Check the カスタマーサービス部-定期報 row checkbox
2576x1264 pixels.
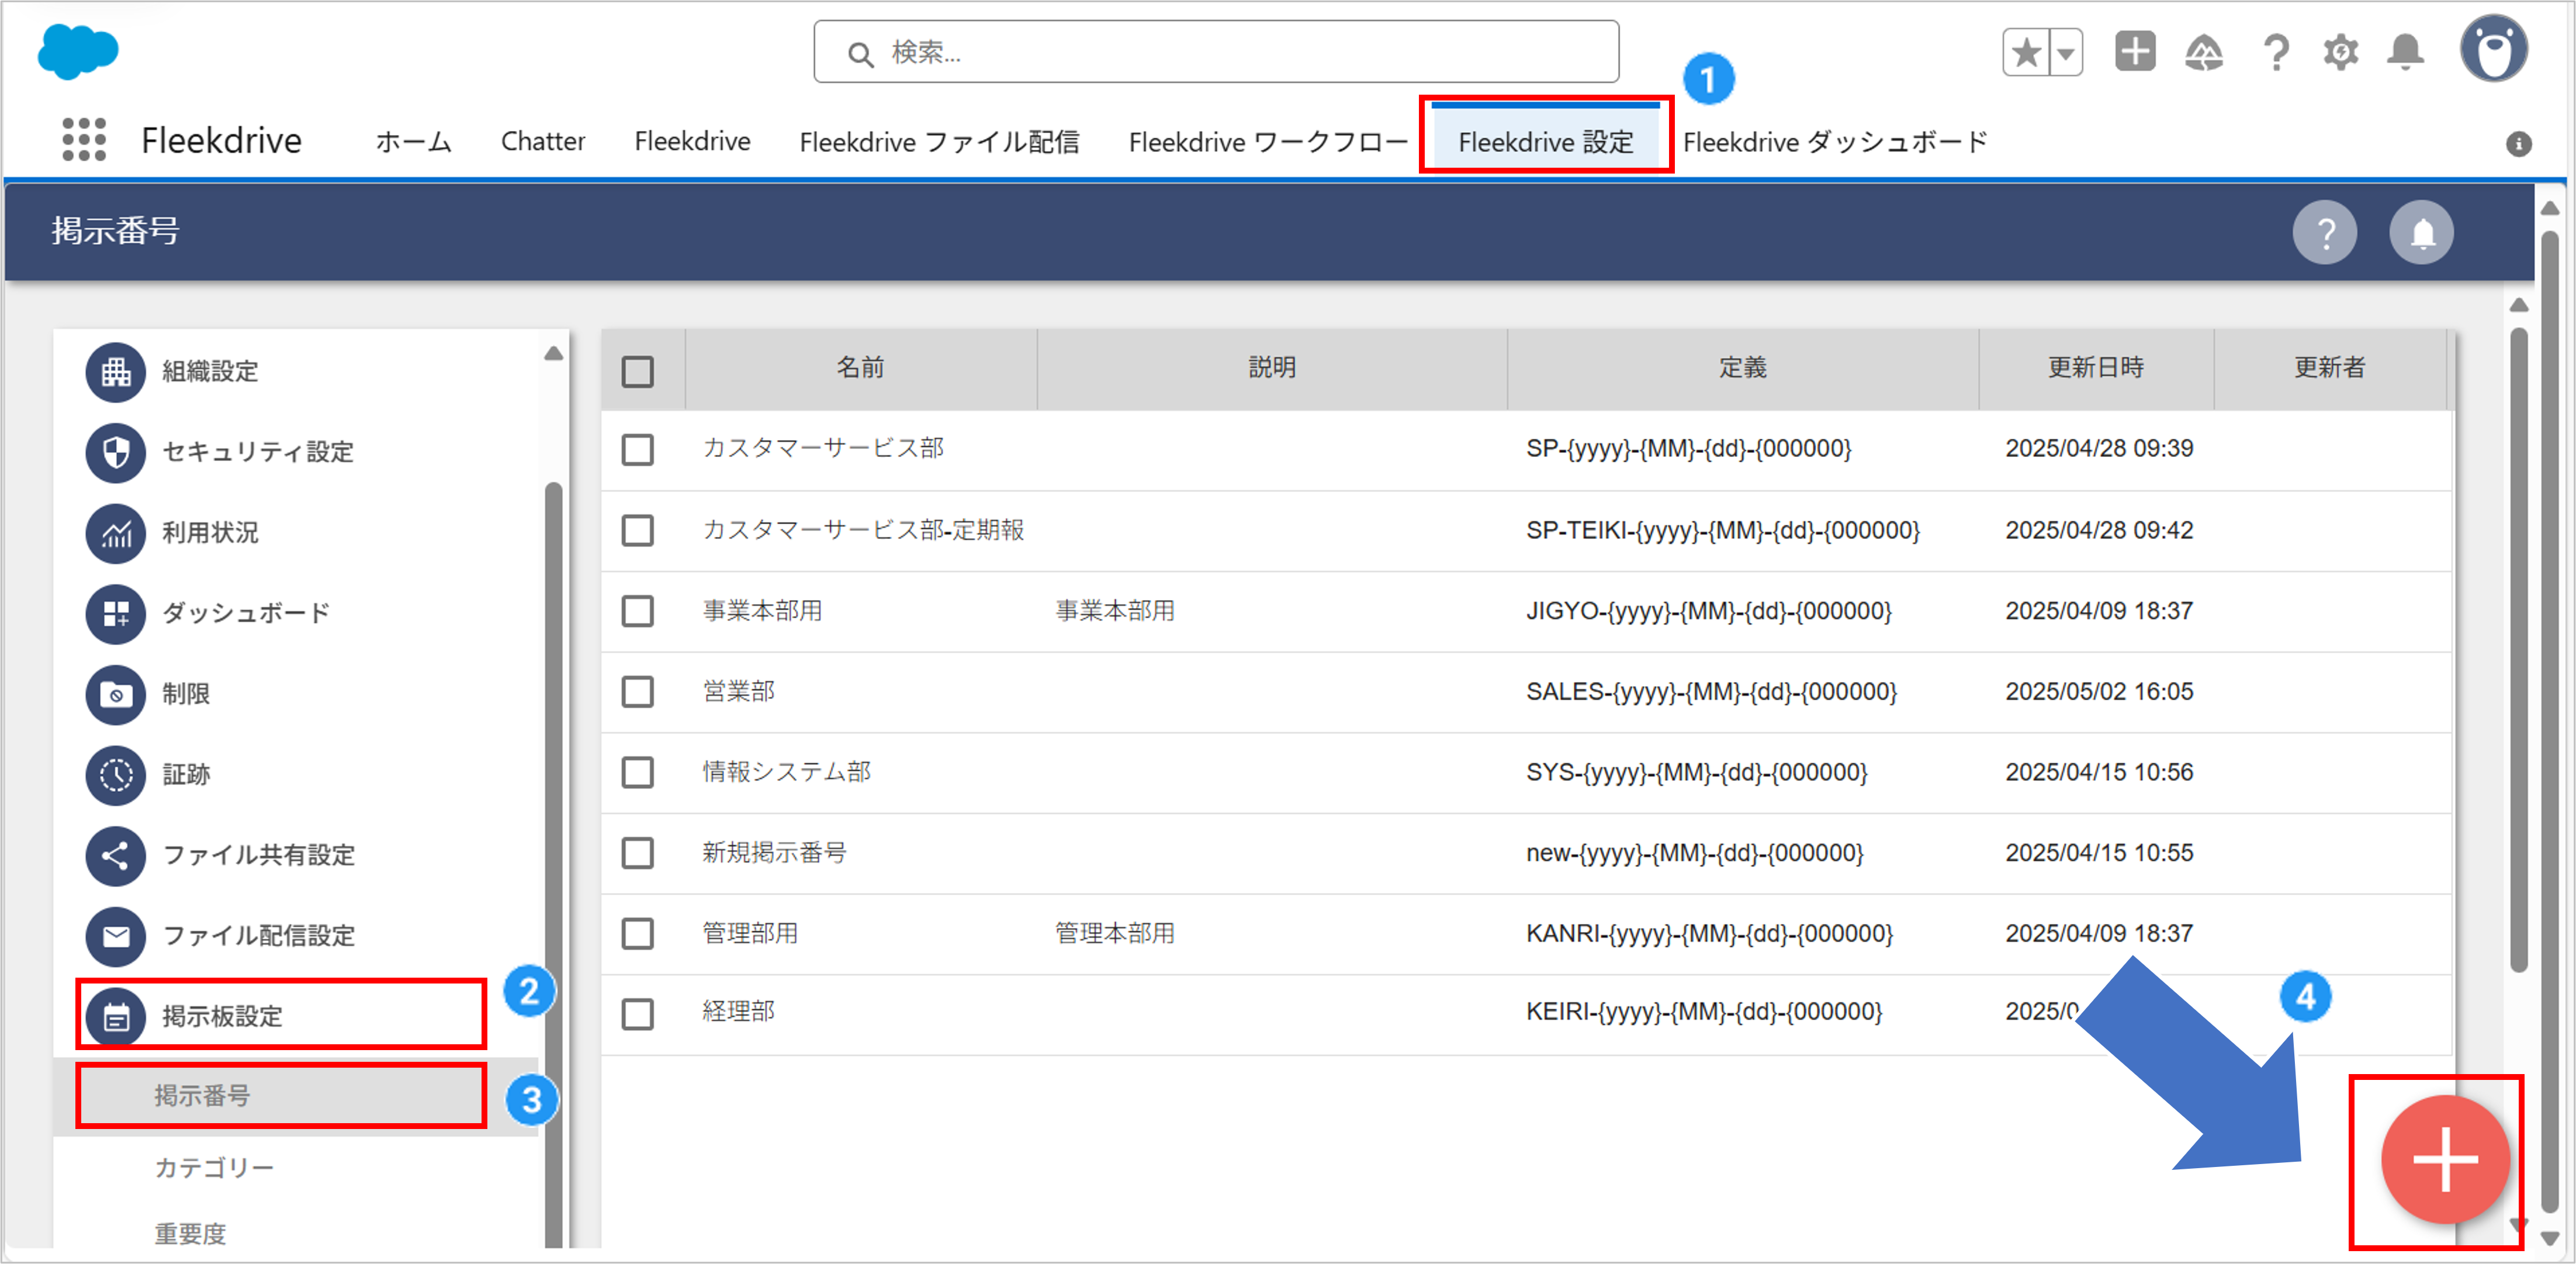(638, 530)
